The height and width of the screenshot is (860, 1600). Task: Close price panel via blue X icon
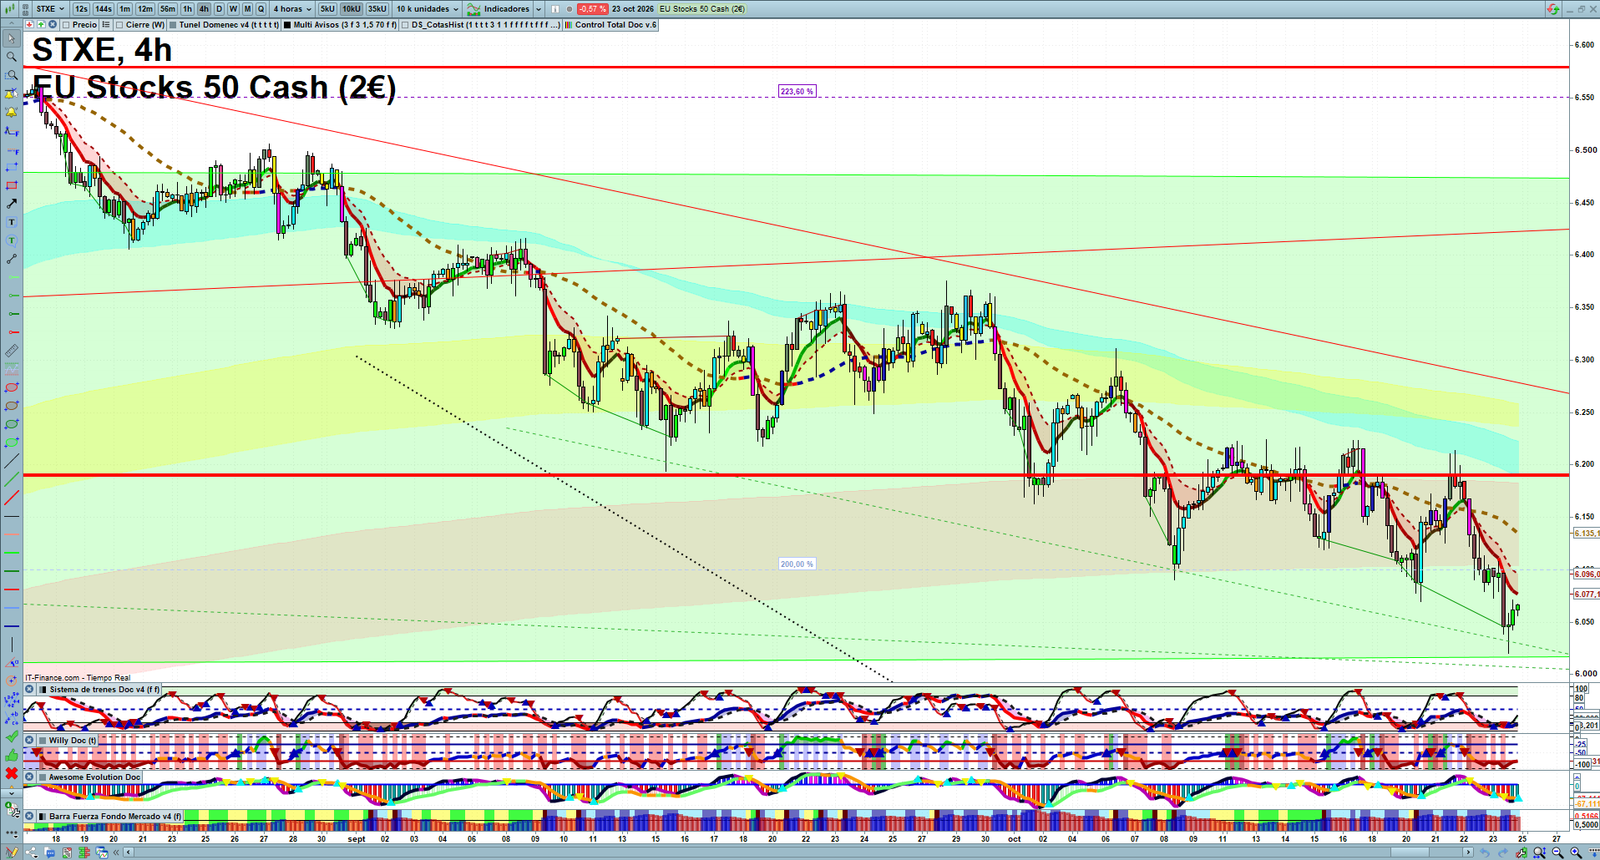(x=52, y=25)
